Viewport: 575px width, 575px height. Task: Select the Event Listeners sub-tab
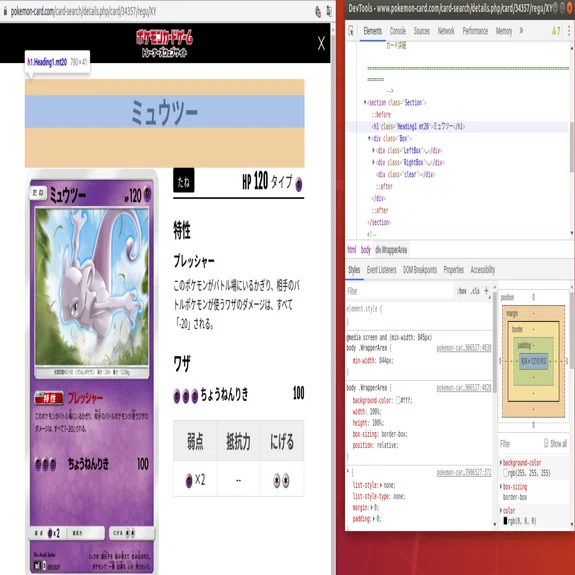click(x=381, y=270)
